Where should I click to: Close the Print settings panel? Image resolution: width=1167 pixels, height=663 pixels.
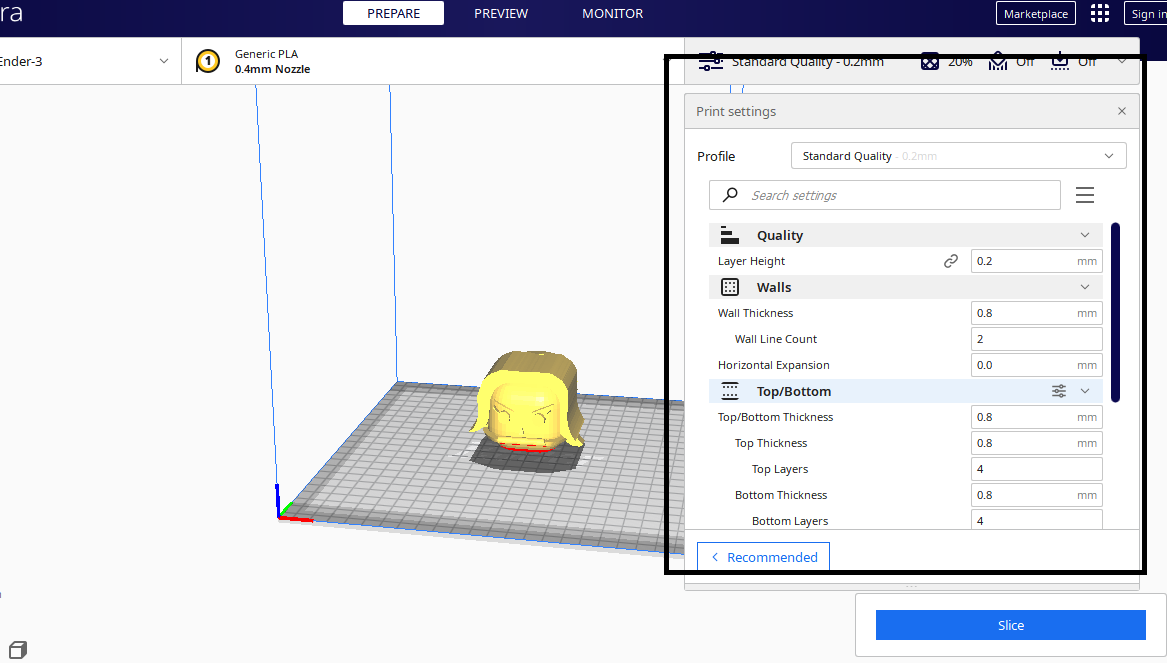(1122, 111)
